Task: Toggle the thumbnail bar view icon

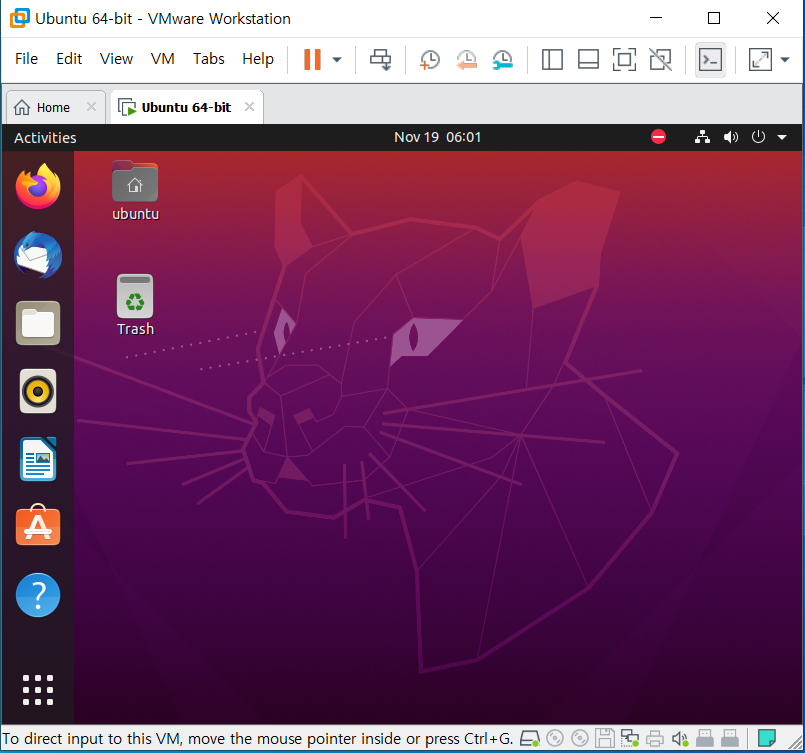Action: (x=588, y=60)
